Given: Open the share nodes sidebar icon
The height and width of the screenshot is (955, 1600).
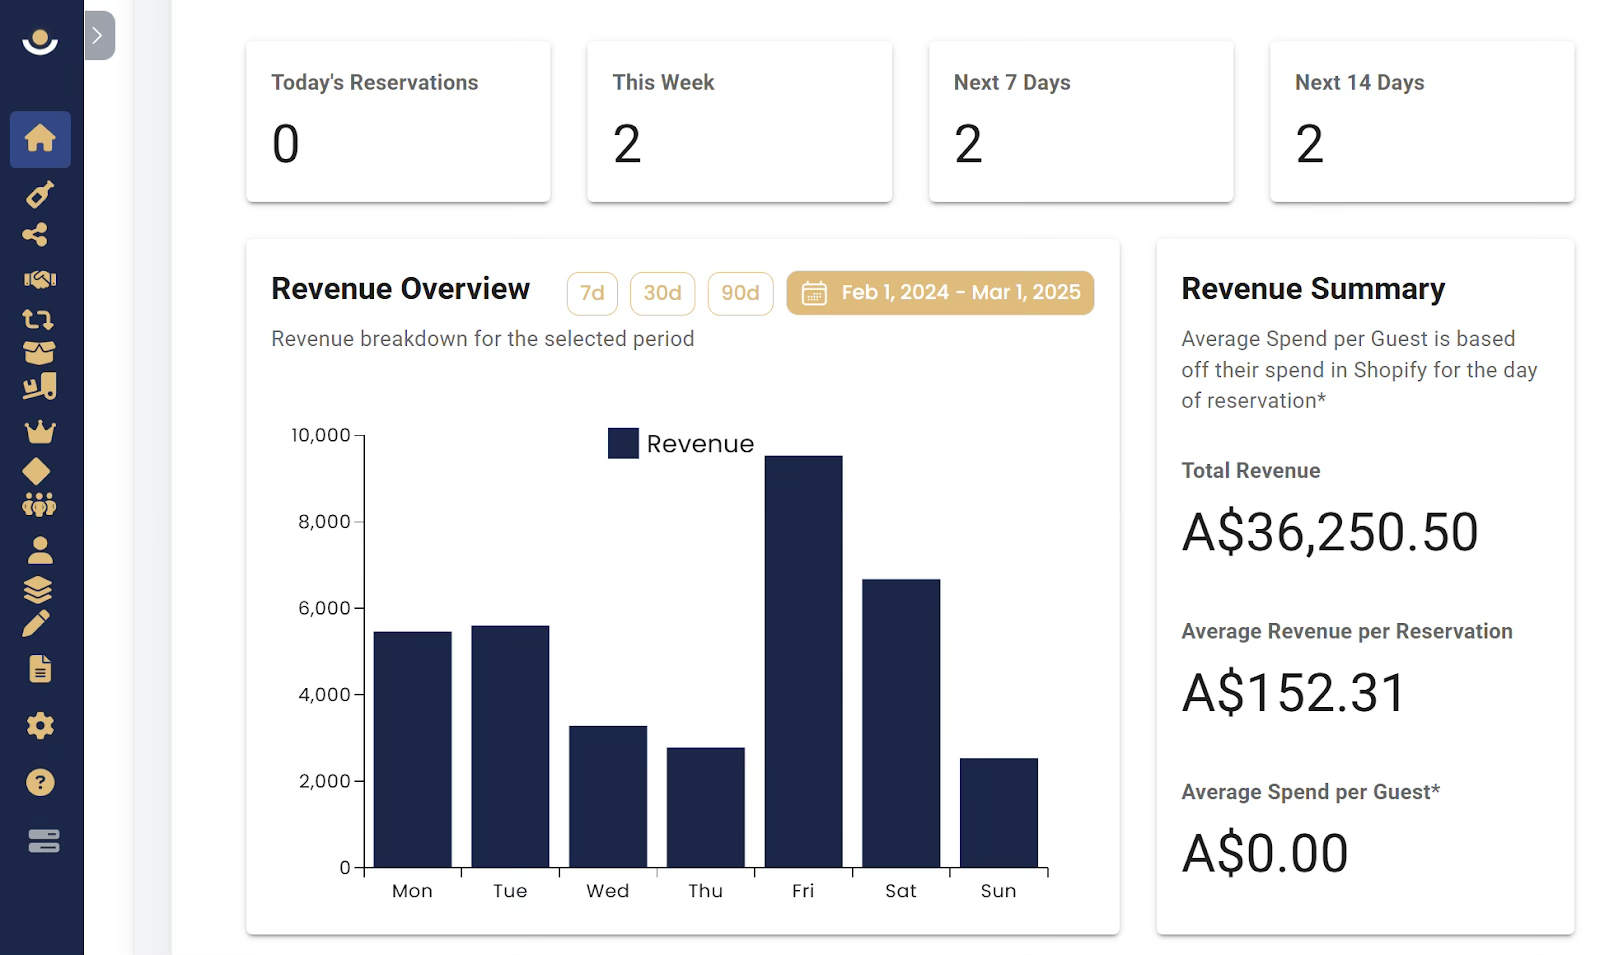Looking at the screenshot, I should click(x=35, y=235).
